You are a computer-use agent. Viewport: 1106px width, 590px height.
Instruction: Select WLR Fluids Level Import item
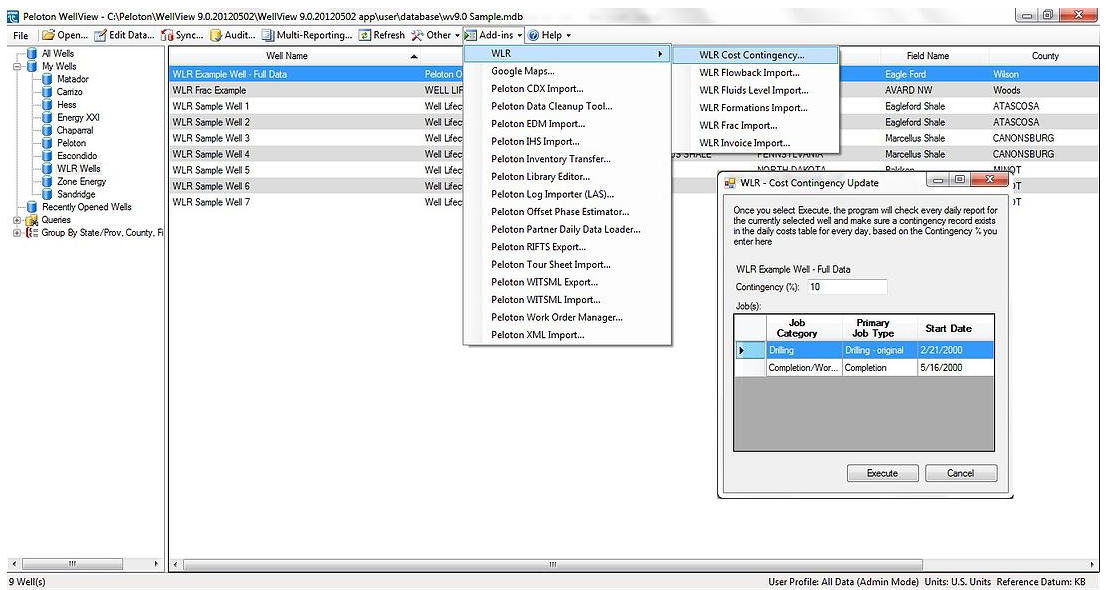755,90
